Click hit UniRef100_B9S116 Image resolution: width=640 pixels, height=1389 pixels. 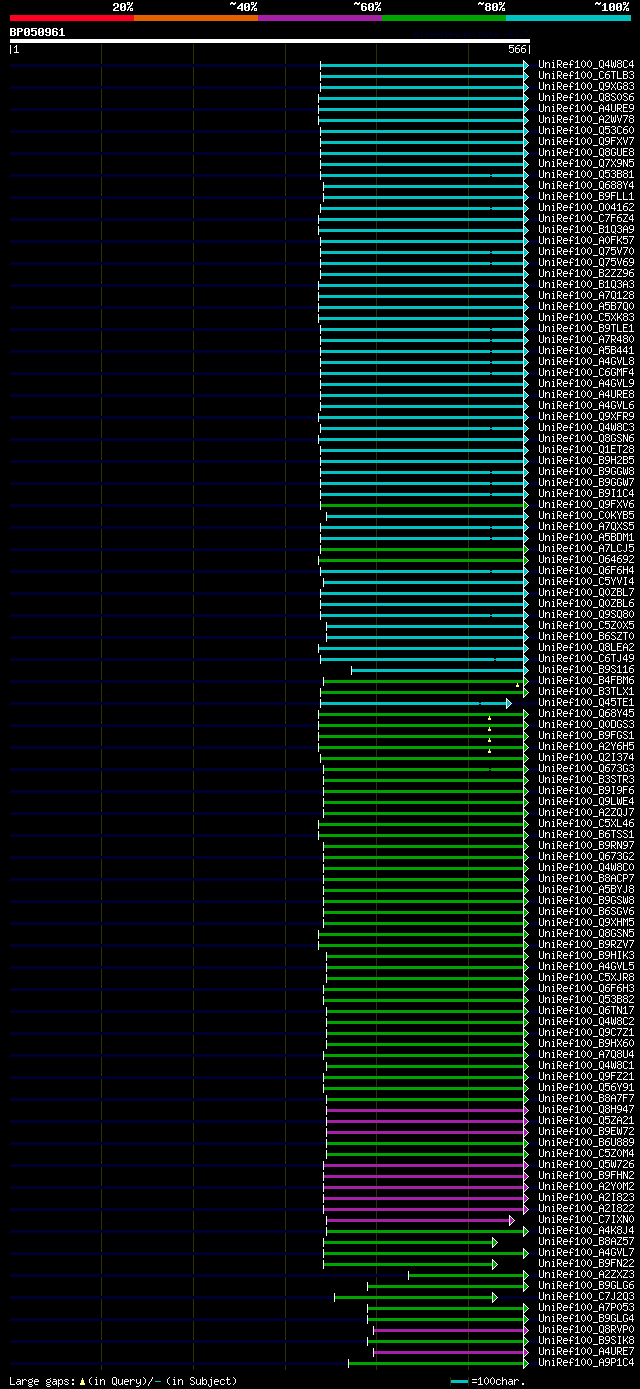(586, 669)
